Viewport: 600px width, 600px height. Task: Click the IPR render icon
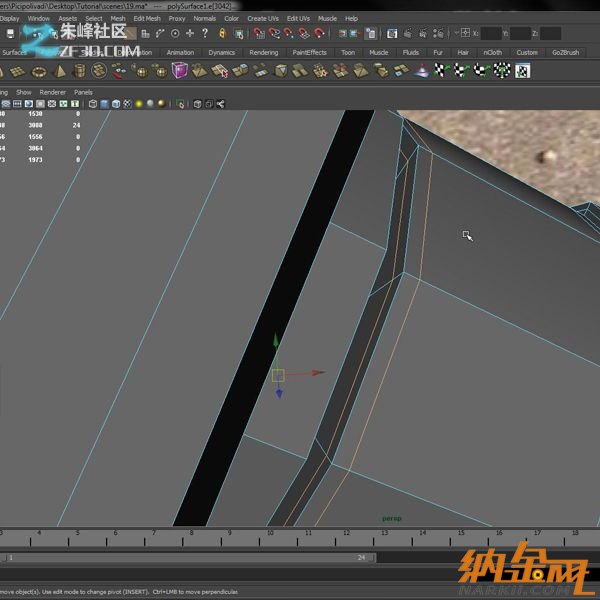(x=423, y=34)
